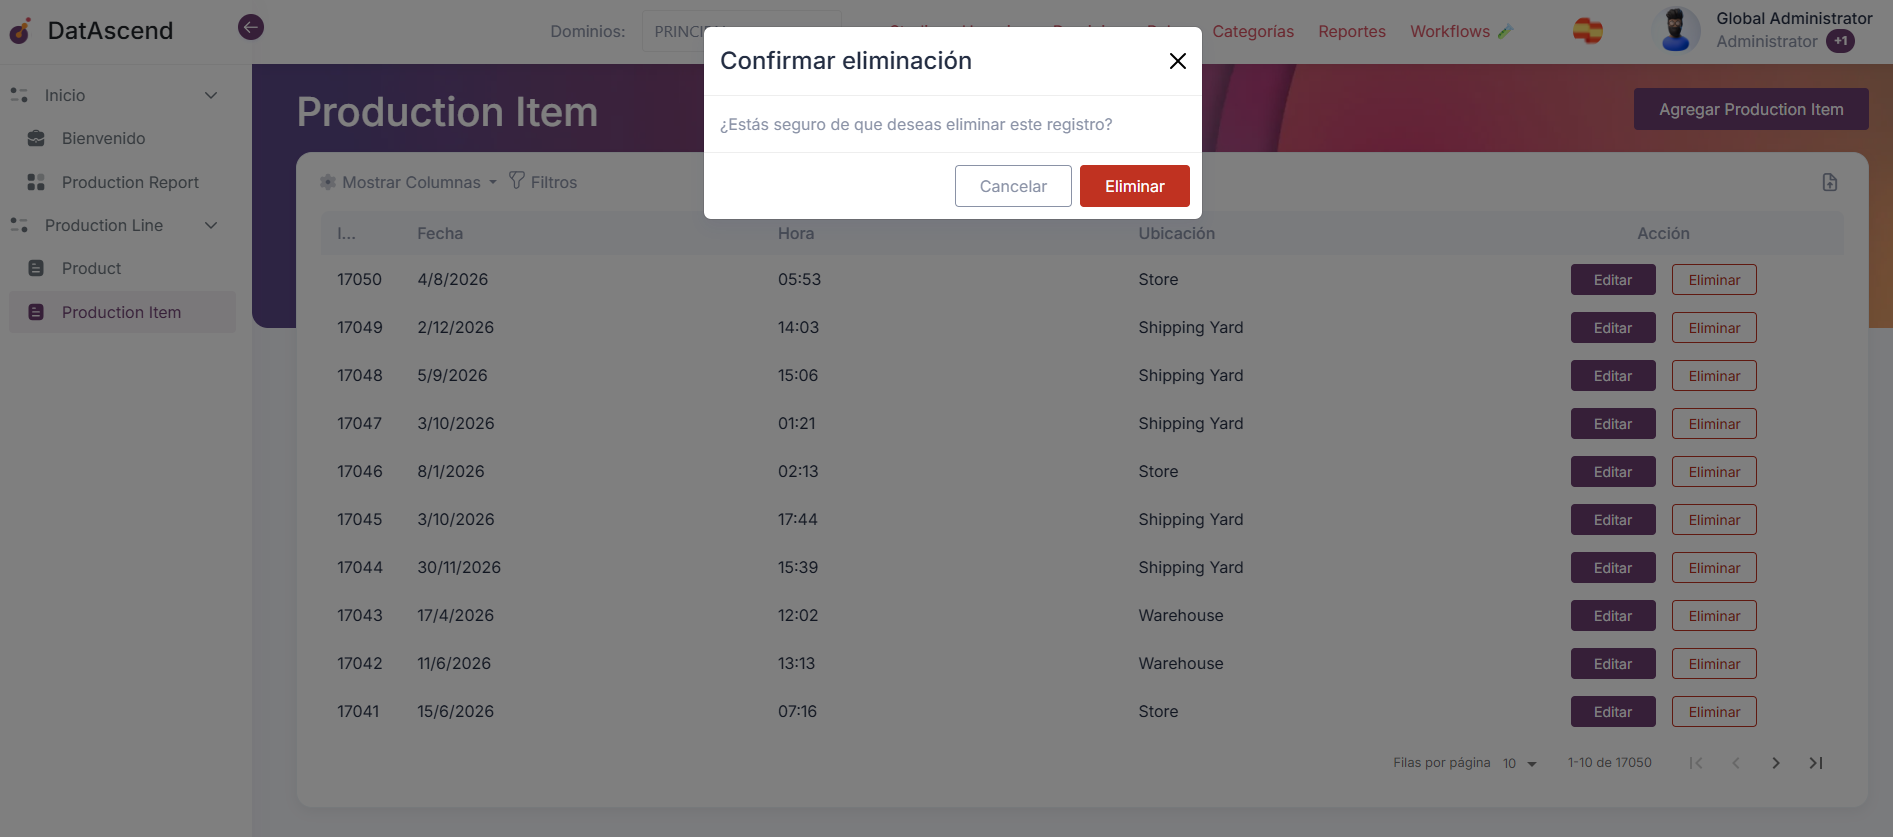The image size is (1893, 837).
Task: Delete record 17044
Action: coord(1714,568)
